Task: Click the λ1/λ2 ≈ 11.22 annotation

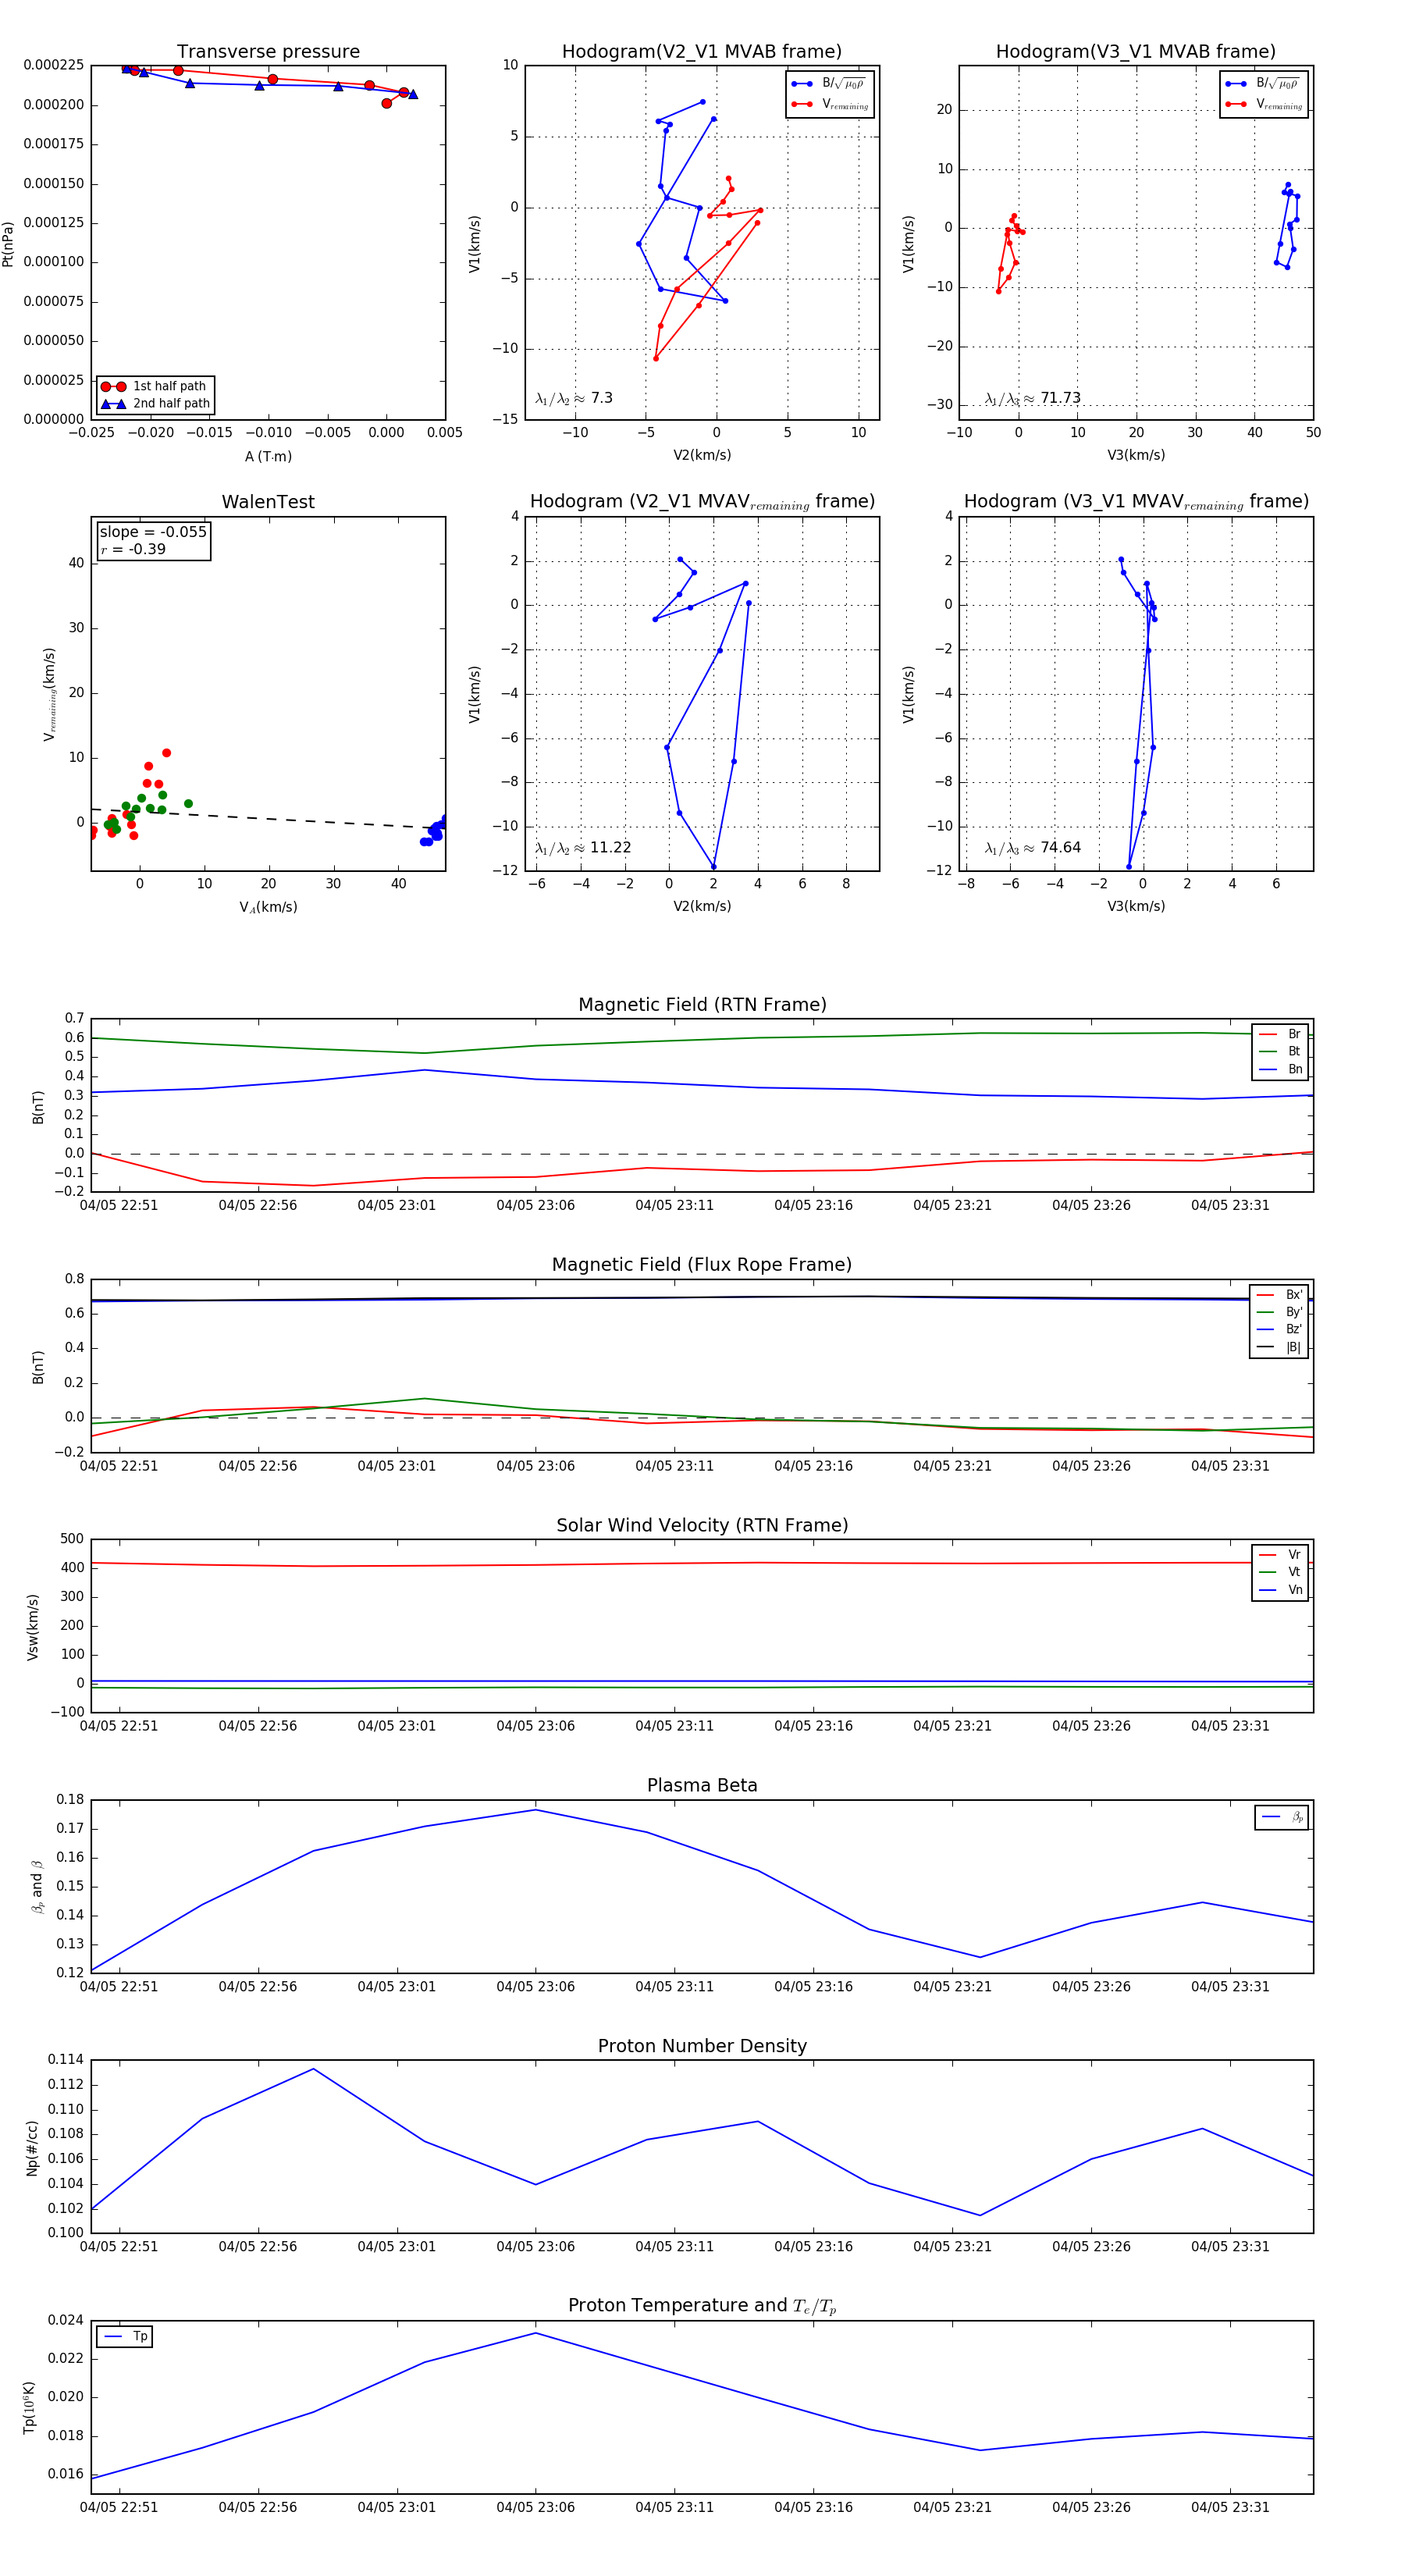Action: pos(583,848)
